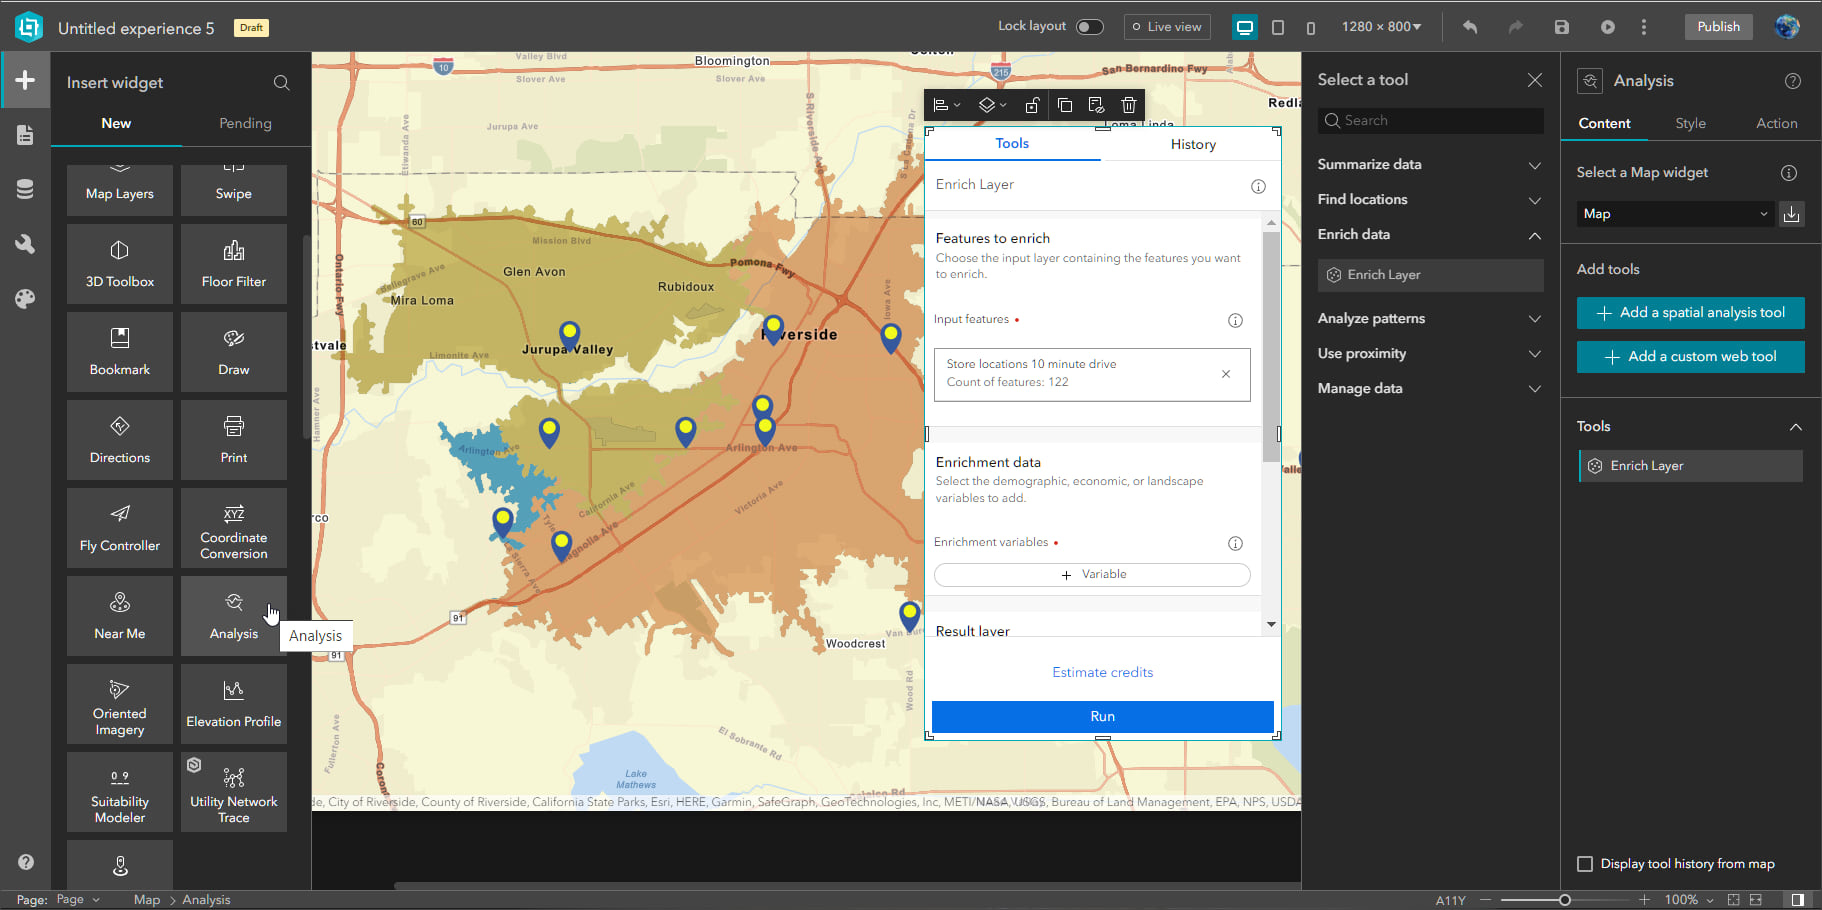Add the Directions widget

[x=120, y=440]
